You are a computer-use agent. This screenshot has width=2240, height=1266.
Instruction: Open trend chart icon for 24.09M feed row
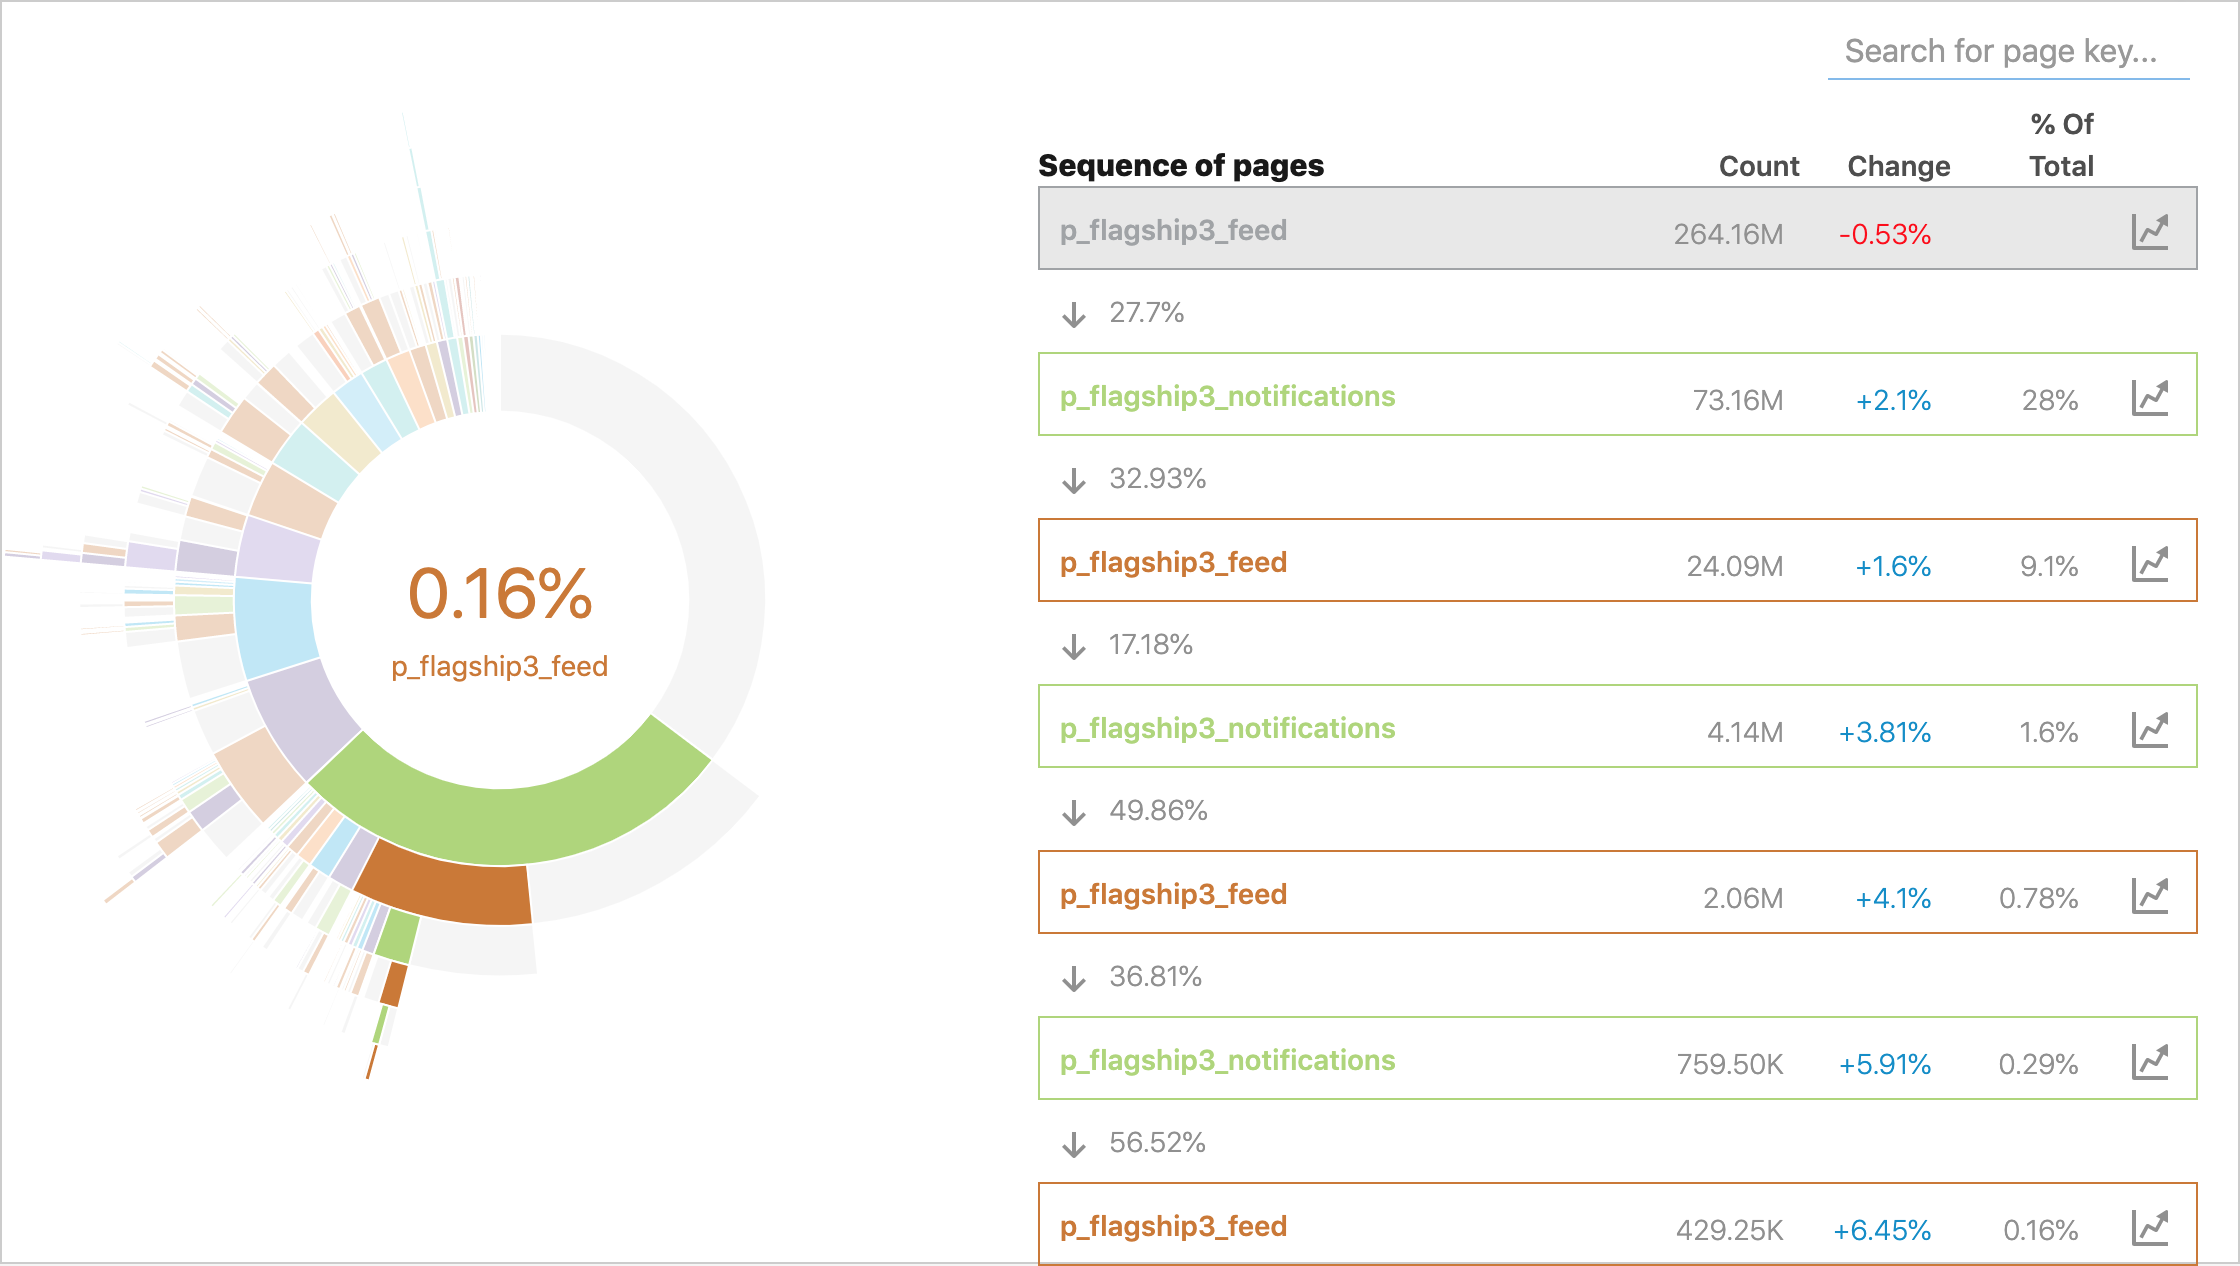pos(2149,563)
